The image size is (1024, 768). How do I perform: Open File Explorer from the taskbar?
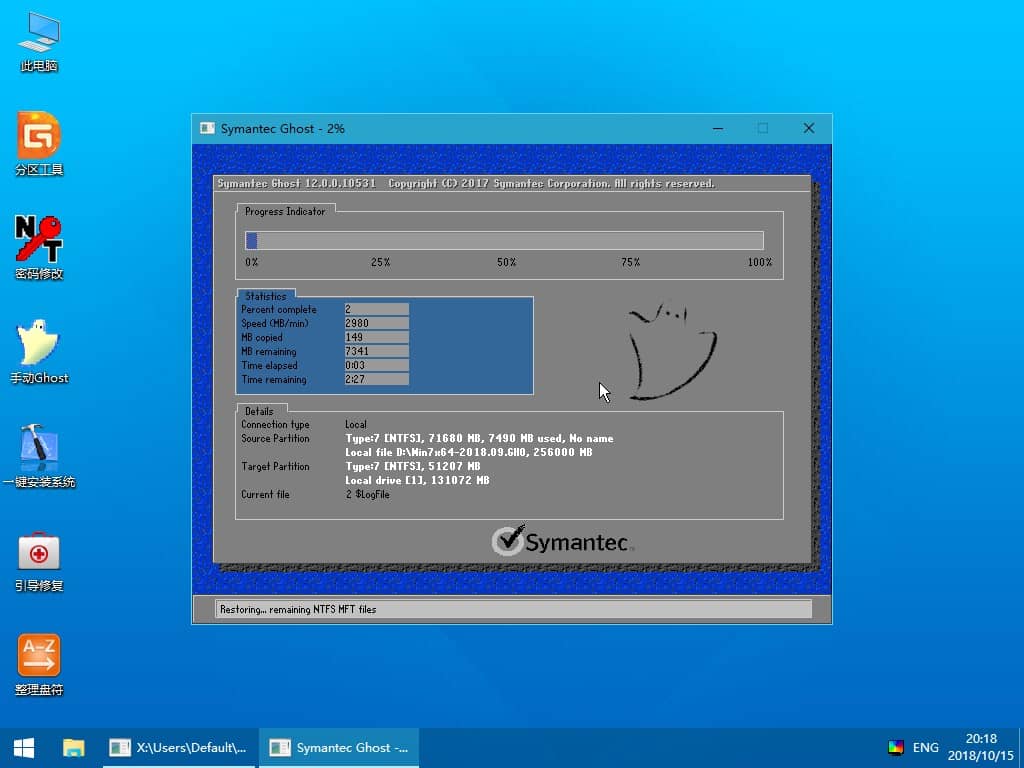[74, 747]
